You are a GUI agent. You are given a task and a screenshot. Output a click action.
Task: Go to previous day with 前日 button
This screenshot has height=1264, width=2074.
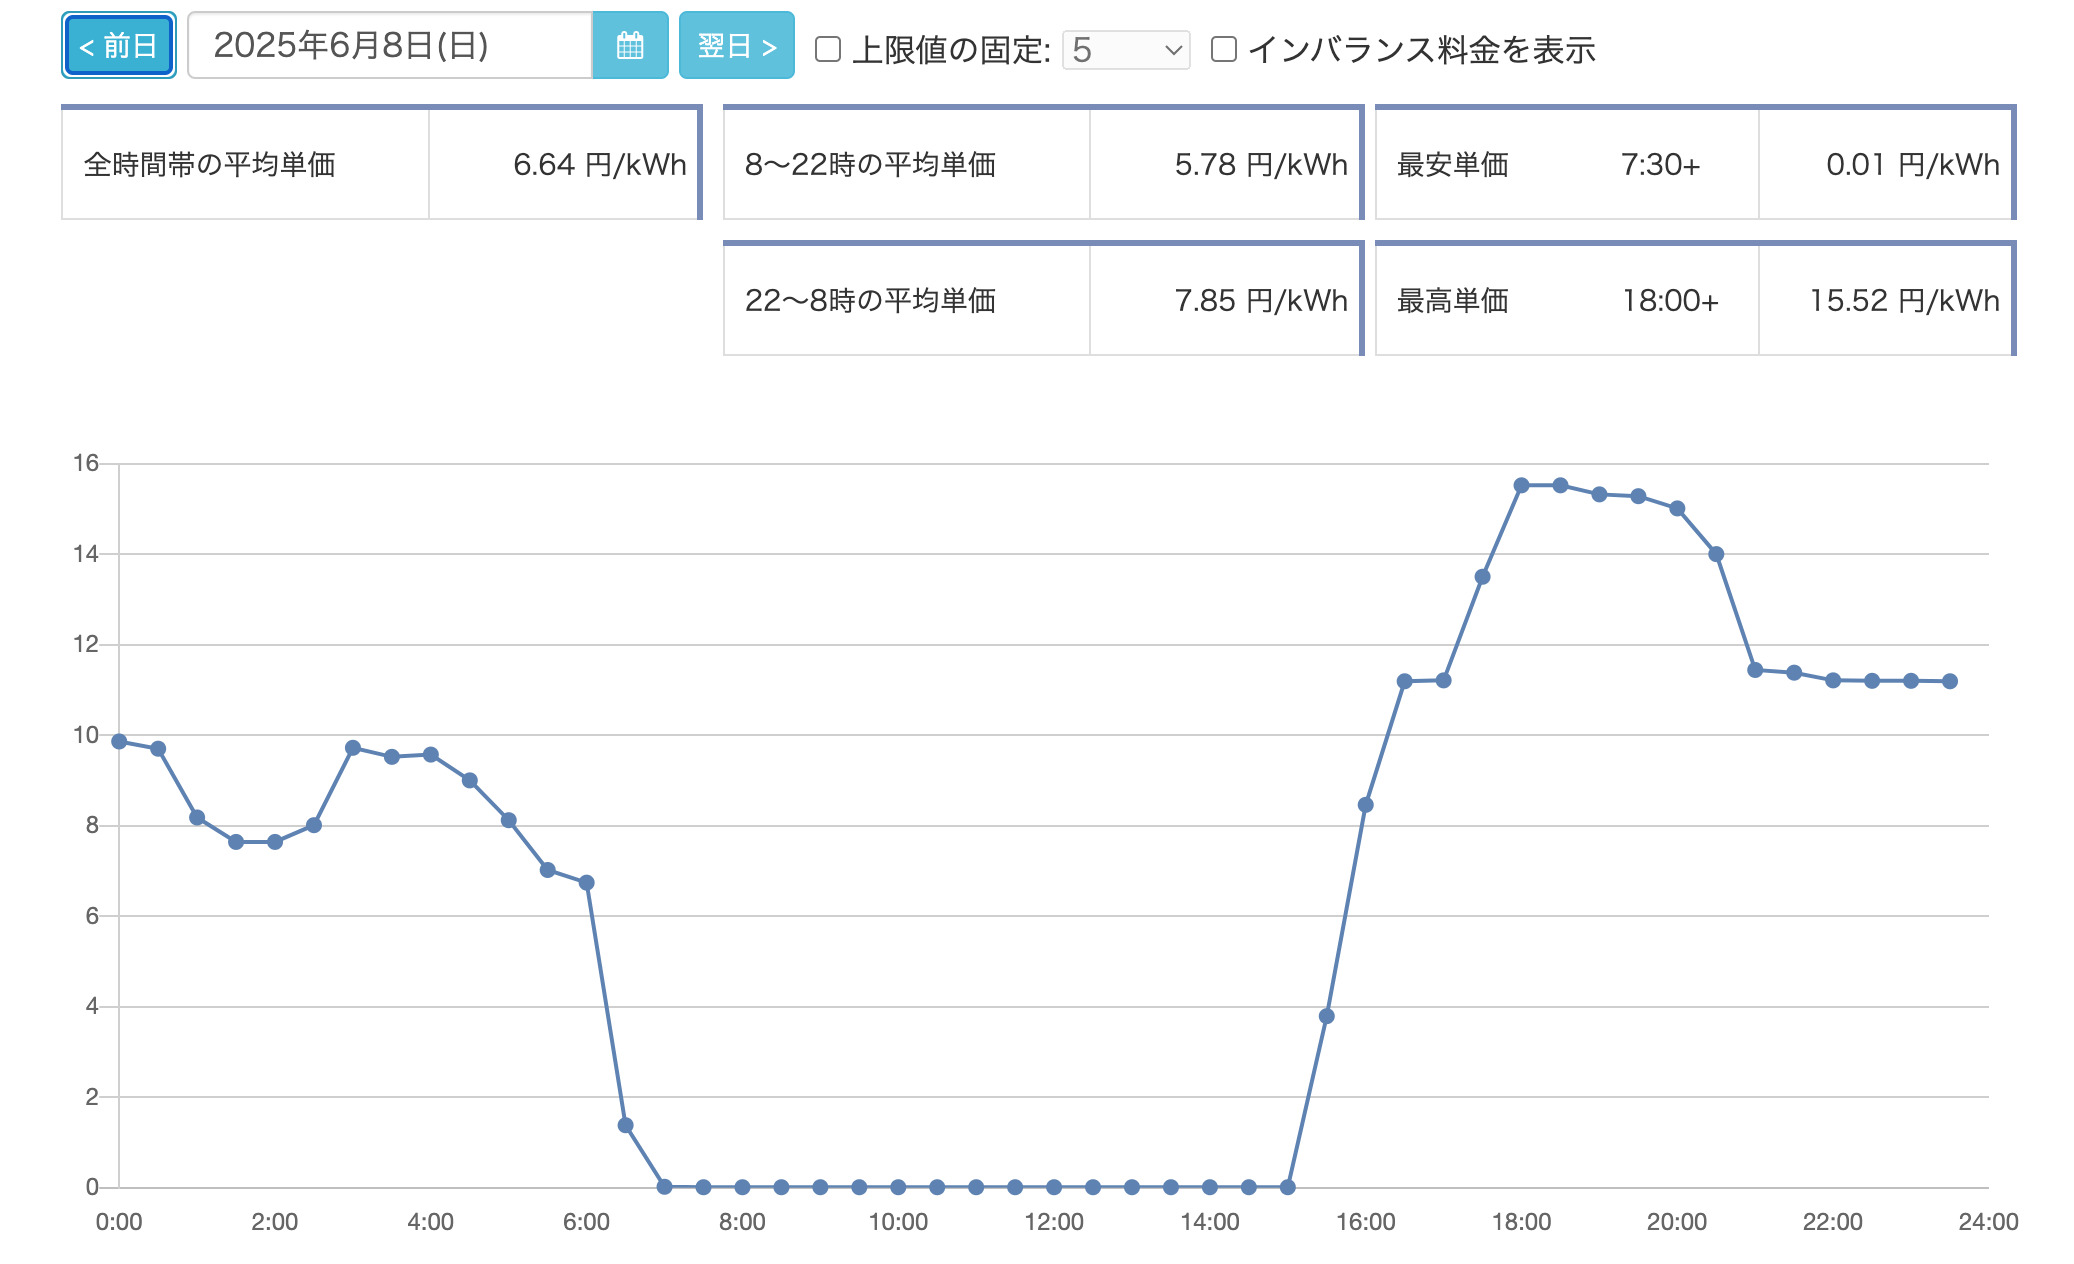118,46
